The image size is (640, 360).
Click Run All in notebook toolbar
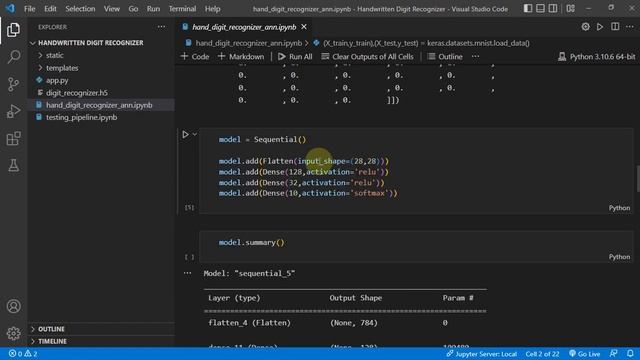tap(295, 57)
